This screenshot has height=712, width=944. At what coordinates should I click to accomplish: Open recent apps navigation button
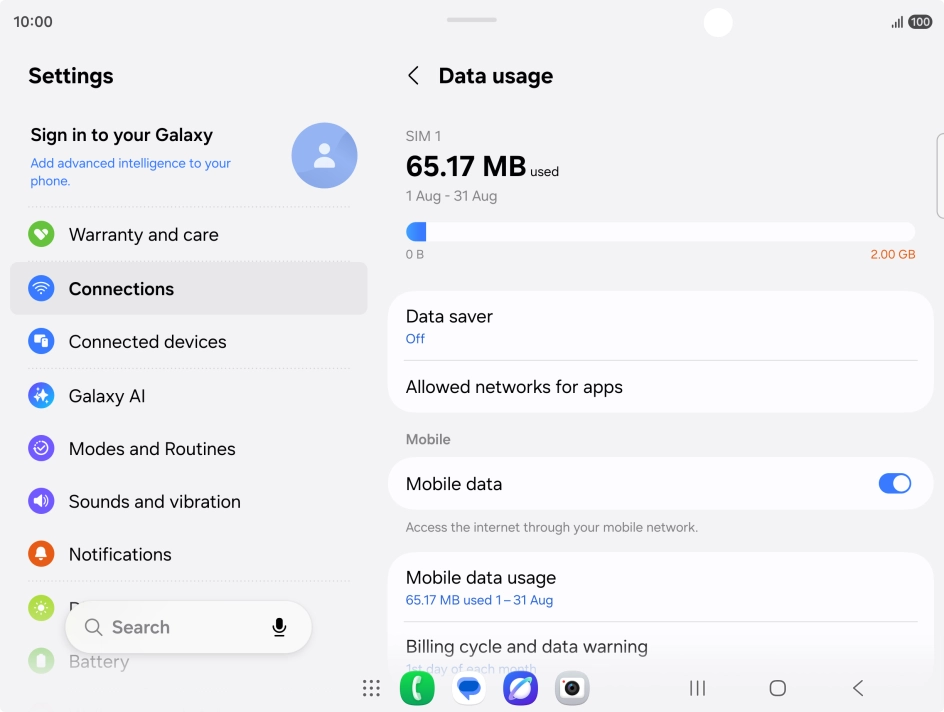[697, 688]
